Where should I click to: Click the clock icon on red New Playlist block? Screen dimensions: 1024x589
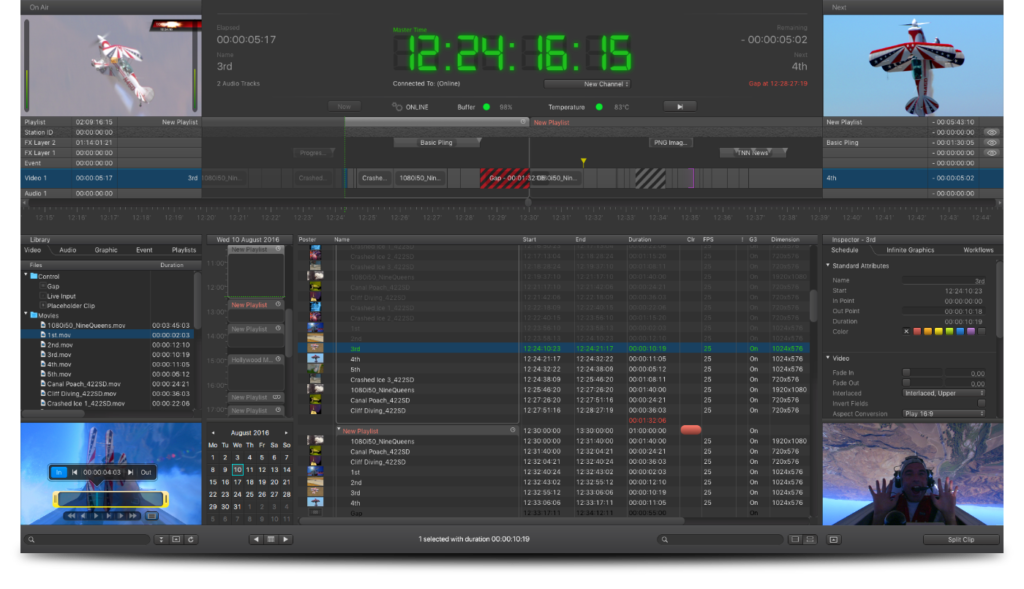click(x=278, y=304)
